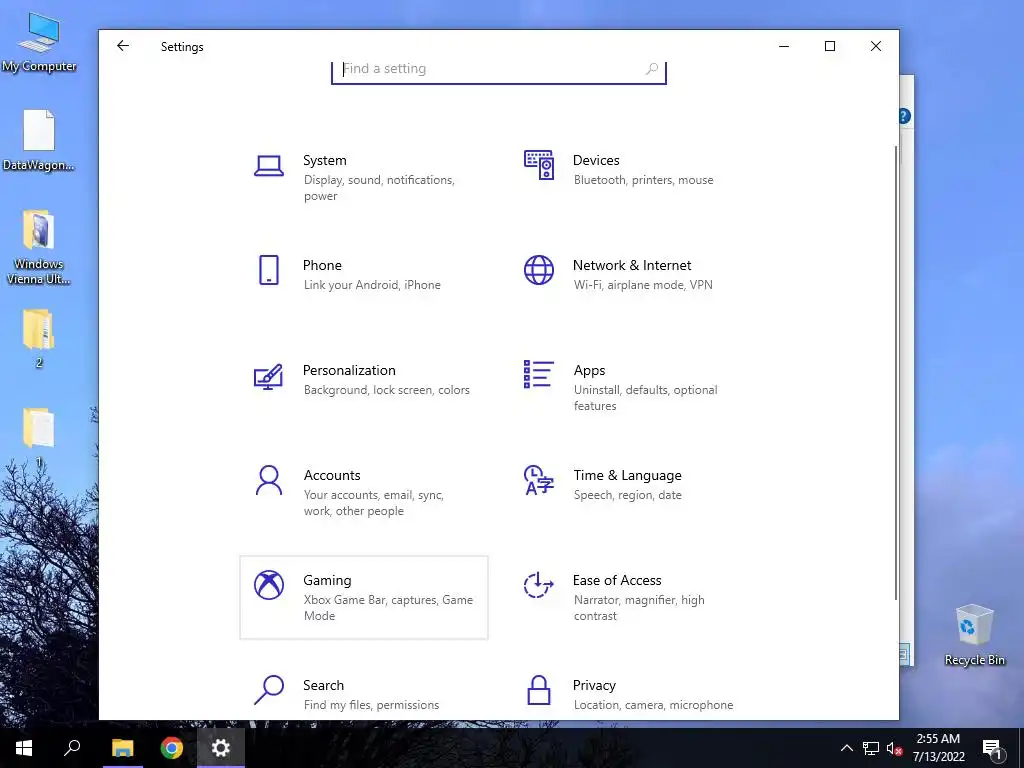The width and height of the screenshot is (1024, 768).
Task: Open the Apps list icon
Action: (539, 374)
